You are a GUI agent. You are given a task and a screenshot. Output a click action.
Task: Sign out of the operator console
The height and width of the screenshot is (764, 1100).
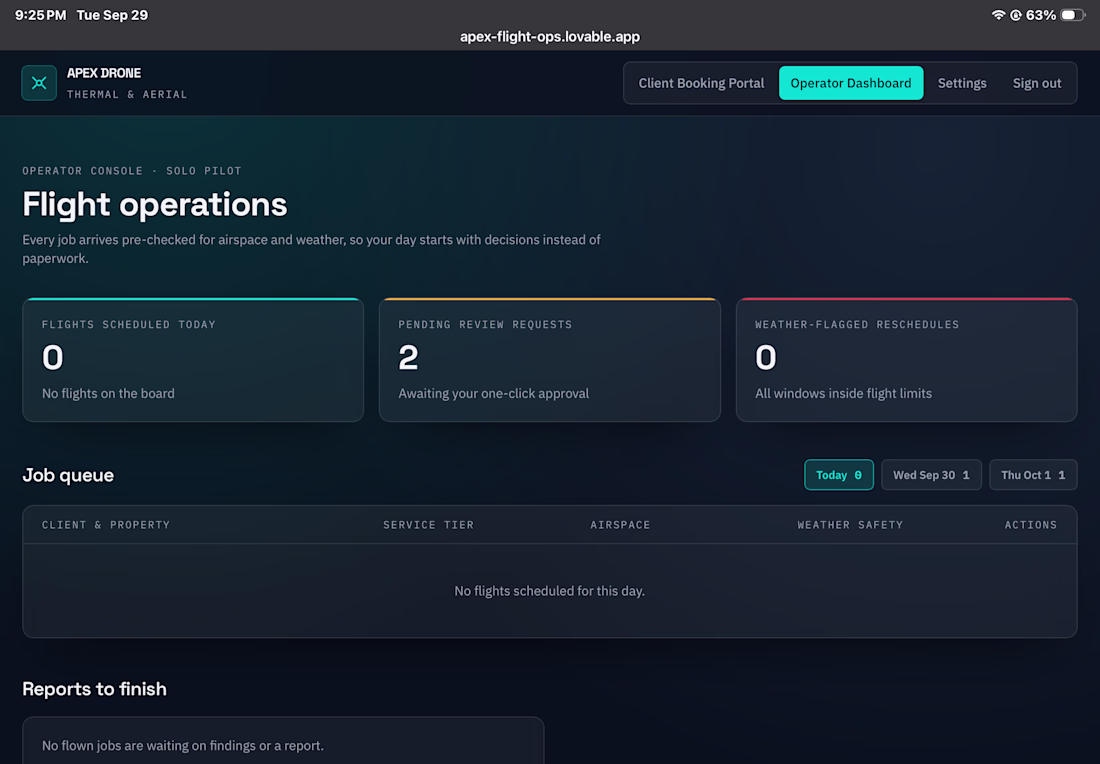[x=1036, y=83]
